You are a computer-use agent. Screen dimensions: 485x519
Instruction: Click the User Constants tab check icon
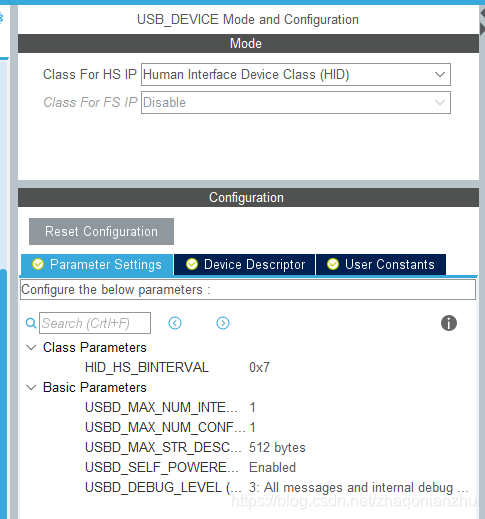pos(333,264)
